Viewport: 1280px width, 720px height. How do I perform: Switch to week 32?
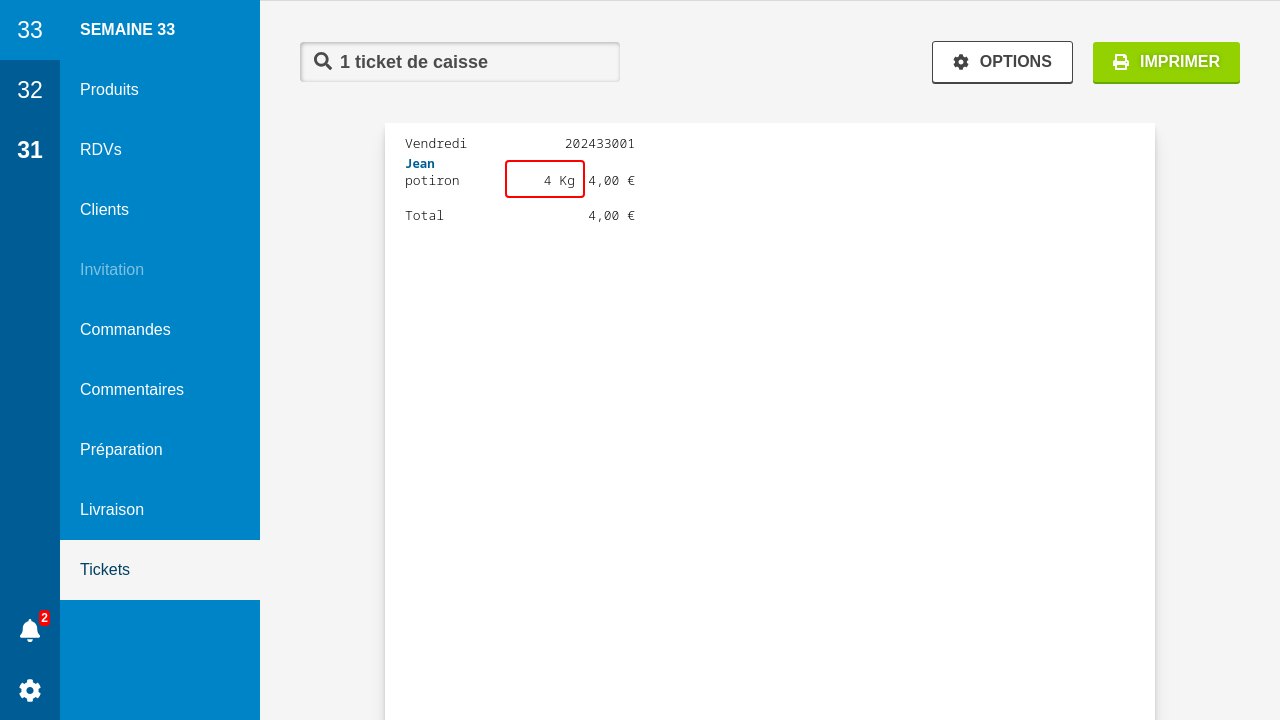pos(30,90)
